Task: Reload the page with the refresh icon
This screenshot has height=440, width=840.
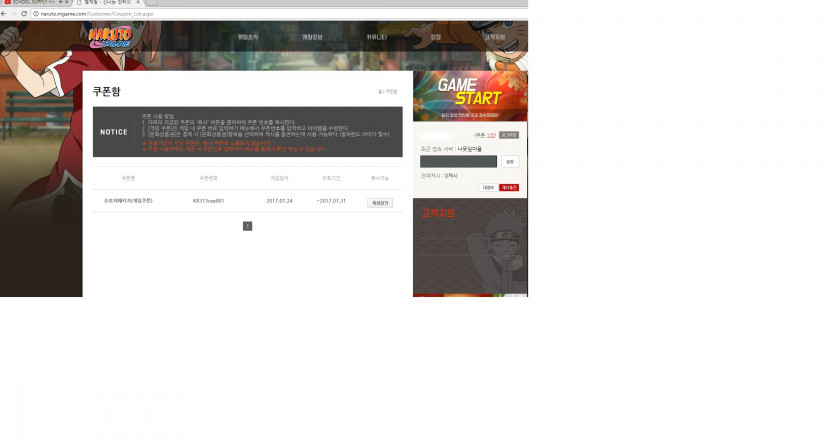Action: coord(24,14)
